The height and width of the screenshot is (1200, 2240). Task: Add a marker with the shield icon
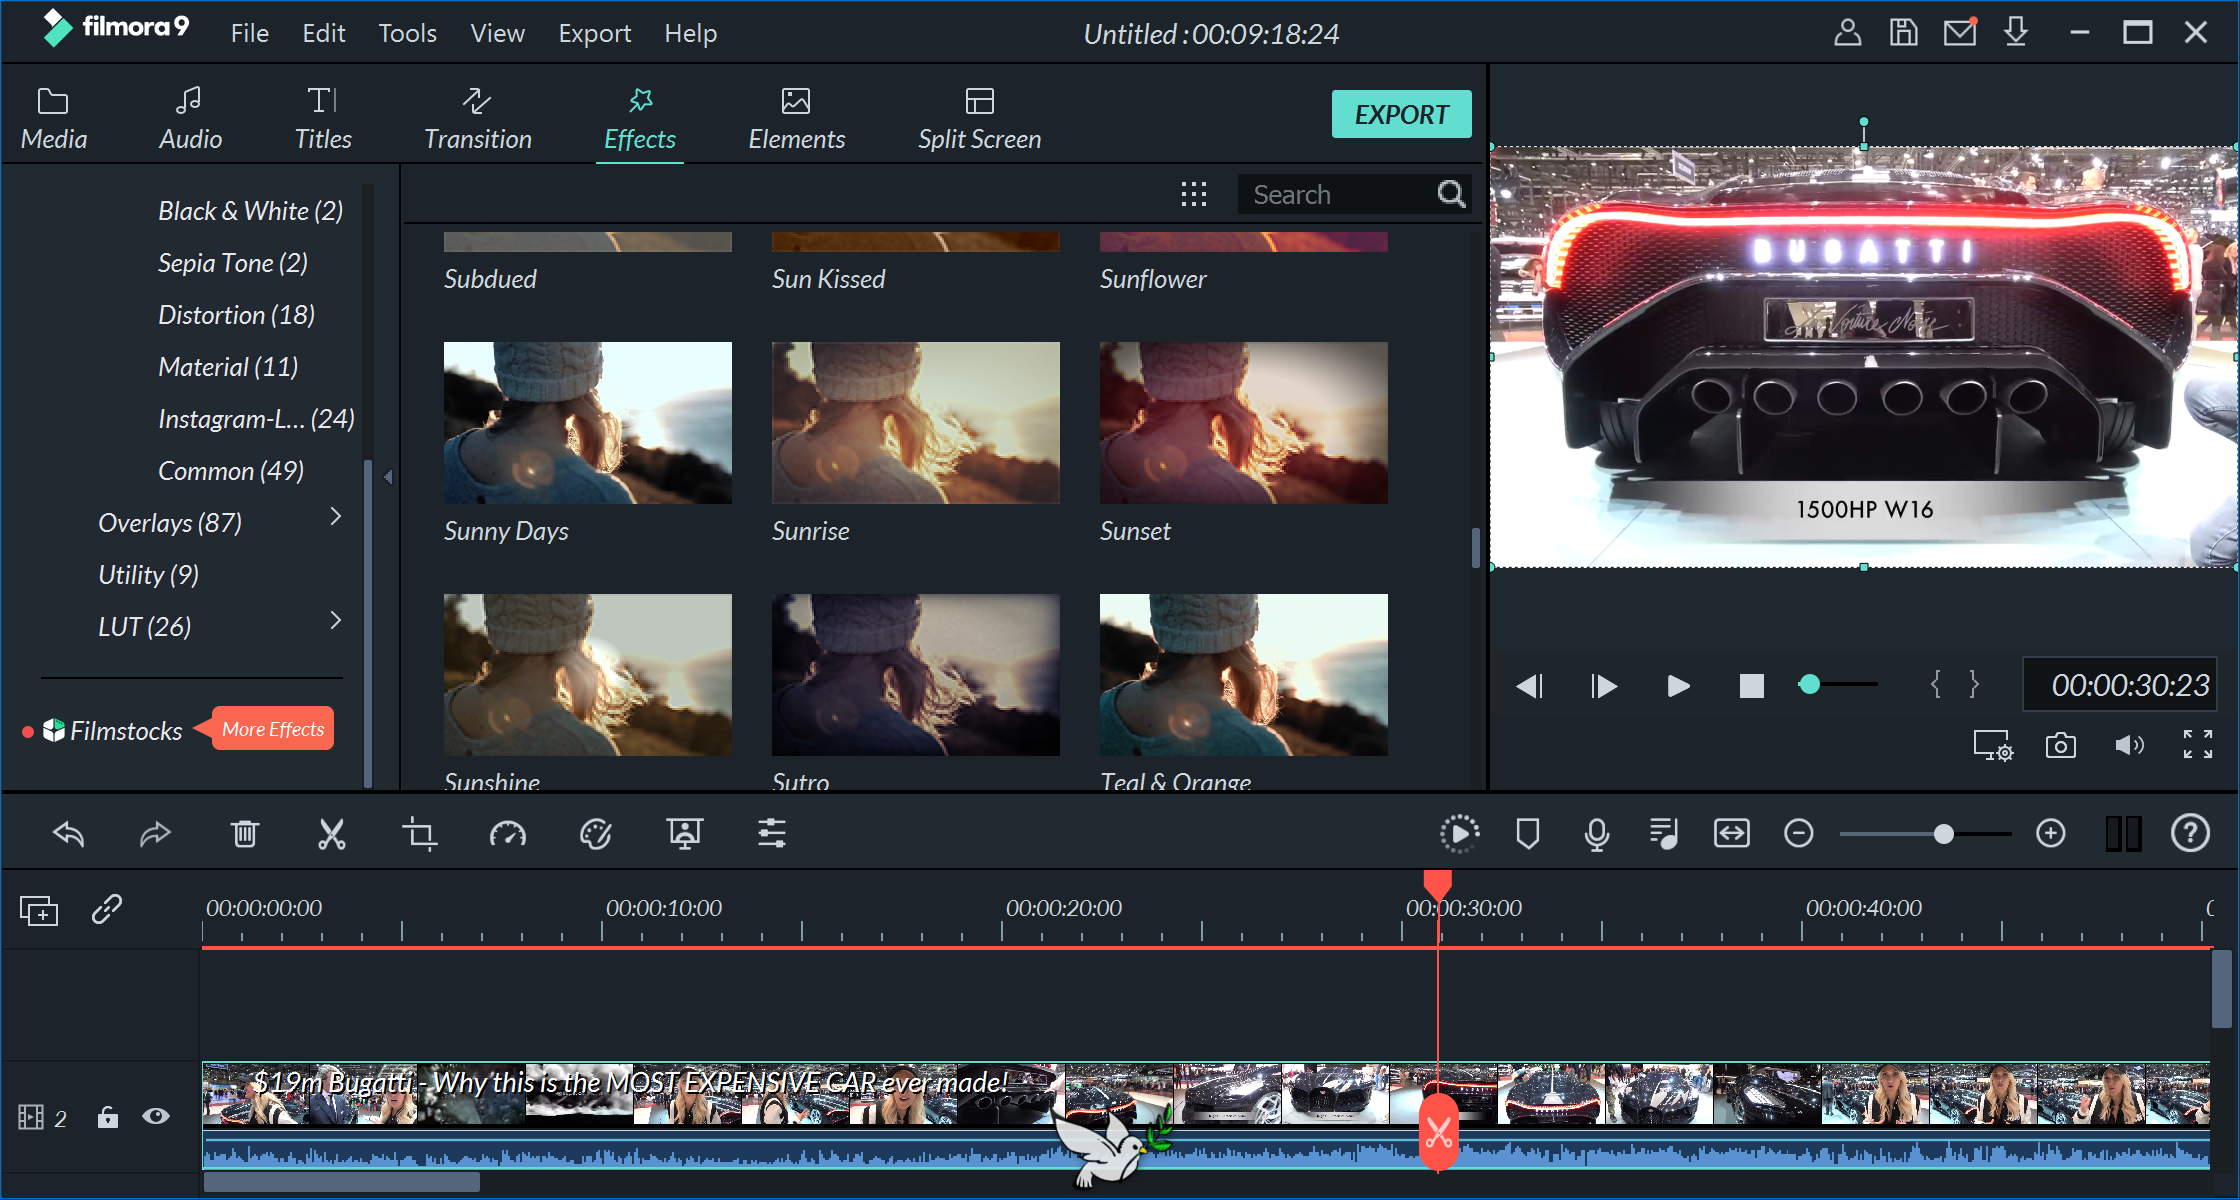pyautogui.click(x=1528, y=833)
